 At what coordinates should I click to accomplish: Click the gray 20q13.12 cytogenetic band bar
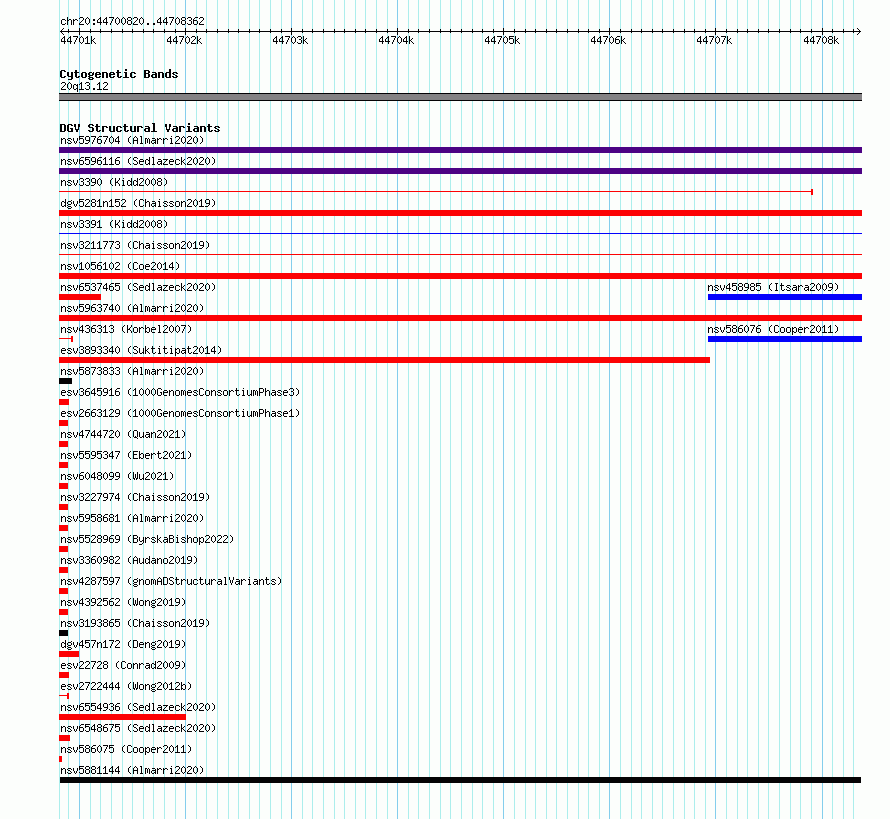(x=460, y=97)
